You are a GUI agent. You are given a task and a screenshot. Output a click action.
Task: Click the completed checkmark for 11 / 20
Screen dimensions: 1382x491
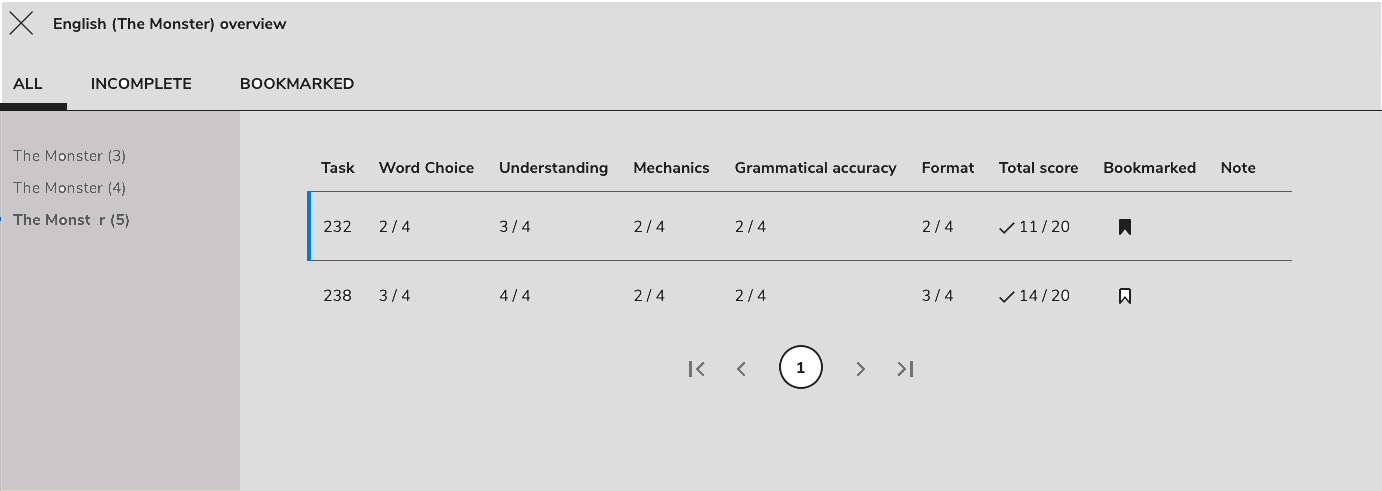coord(1007,228)
